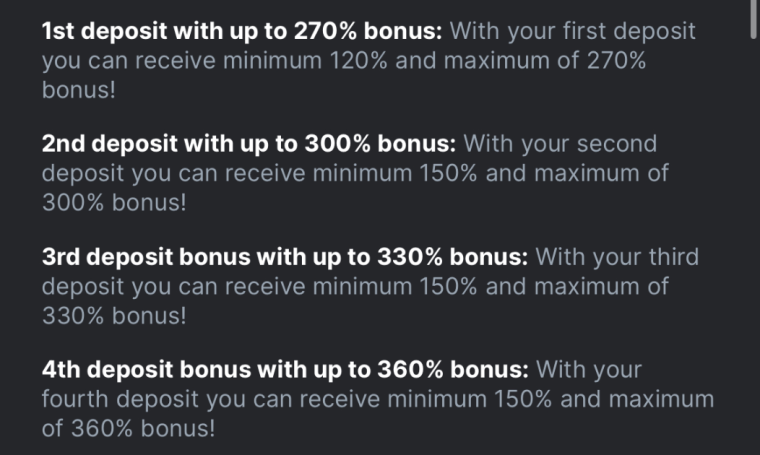Click the '1st deposit with up to 270% bonus:' heading
760x455 pixels.
coord(242,31)
